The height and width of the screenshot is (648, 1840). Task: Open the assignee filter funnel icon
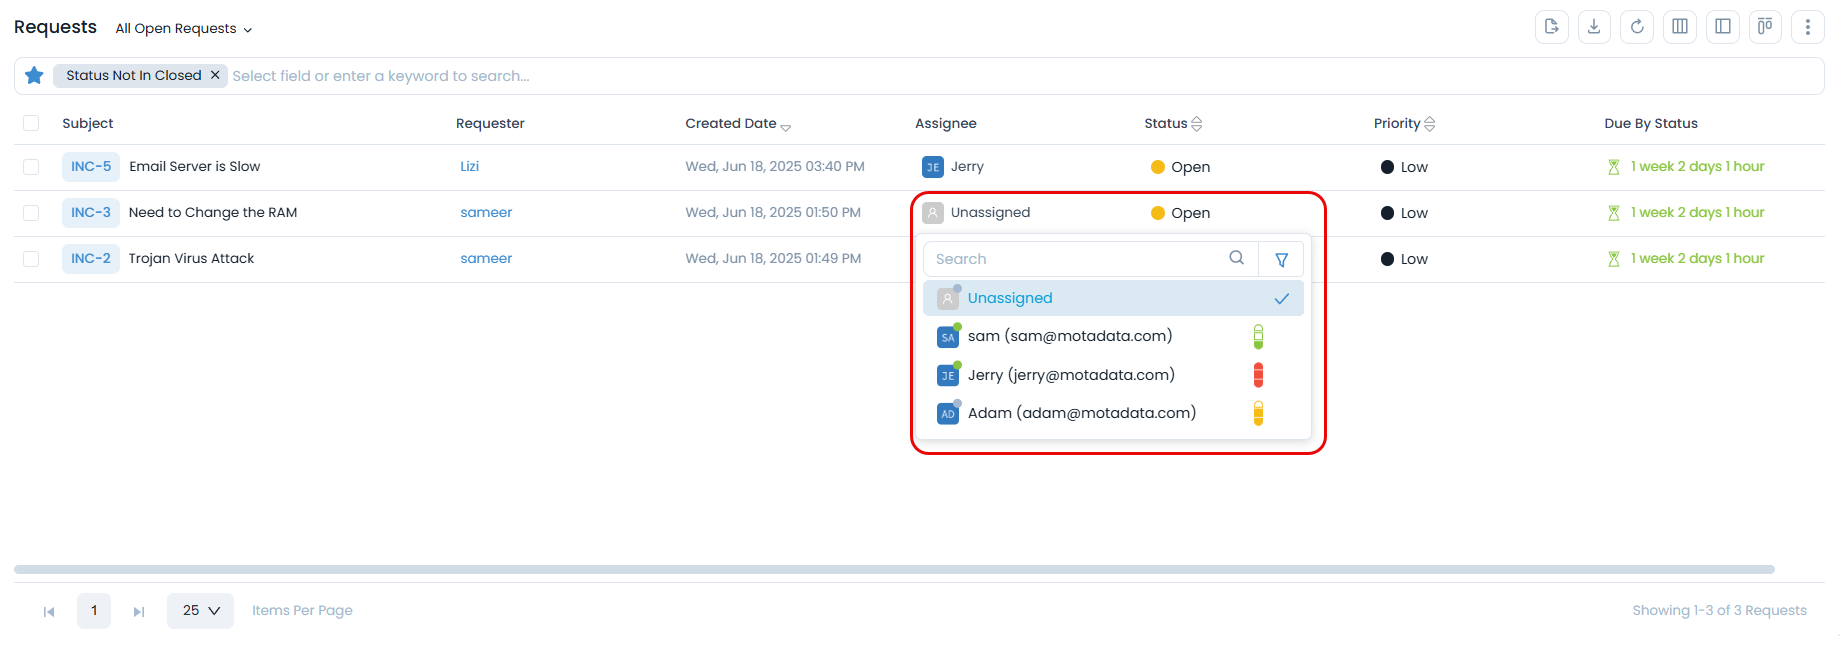tap(1281, 259)
